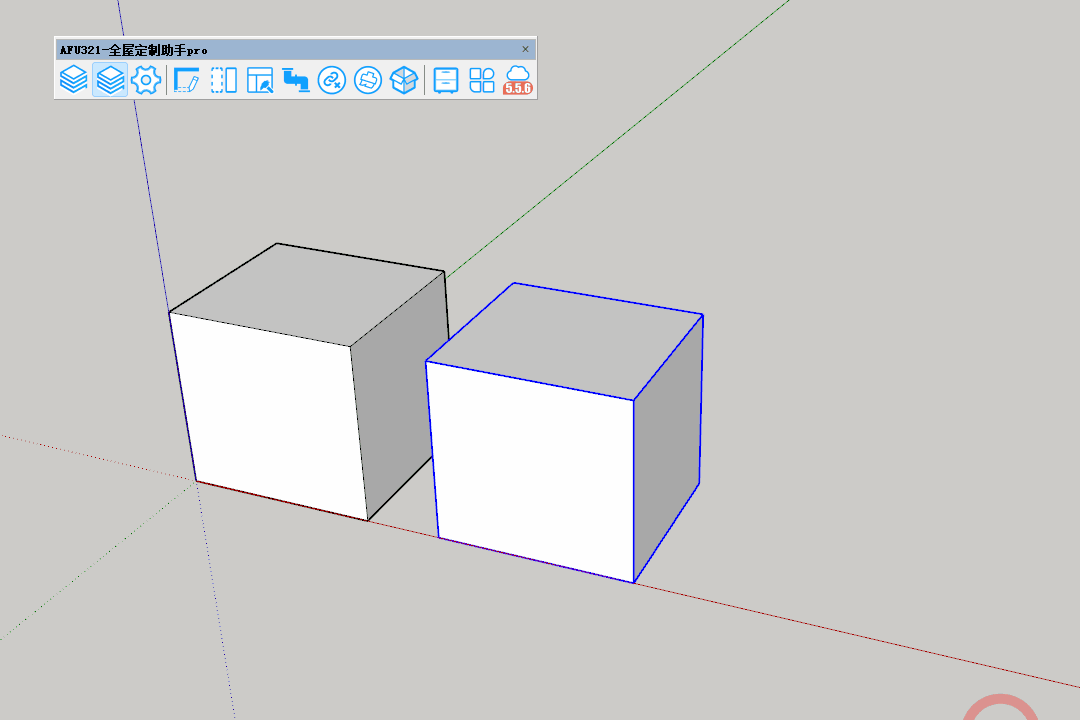Click the four-square grid icon
This screenshot has height=720, width=1080.
482,80
